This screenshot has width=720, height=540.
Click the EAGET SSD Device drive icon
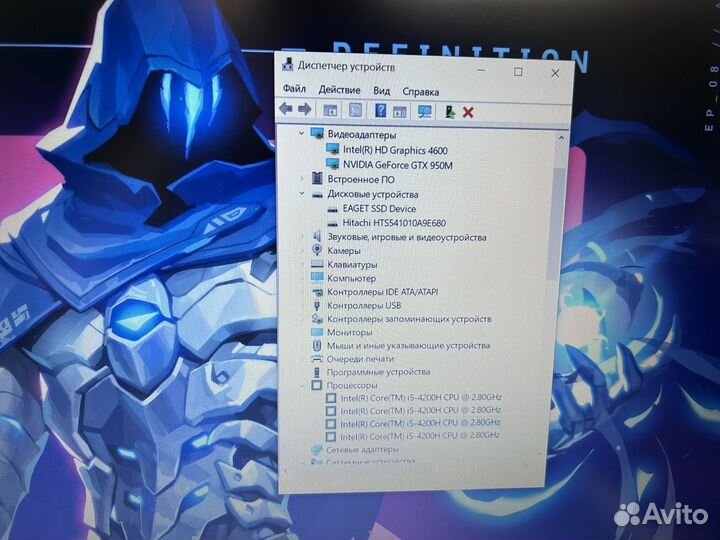[x=332, y=209]
